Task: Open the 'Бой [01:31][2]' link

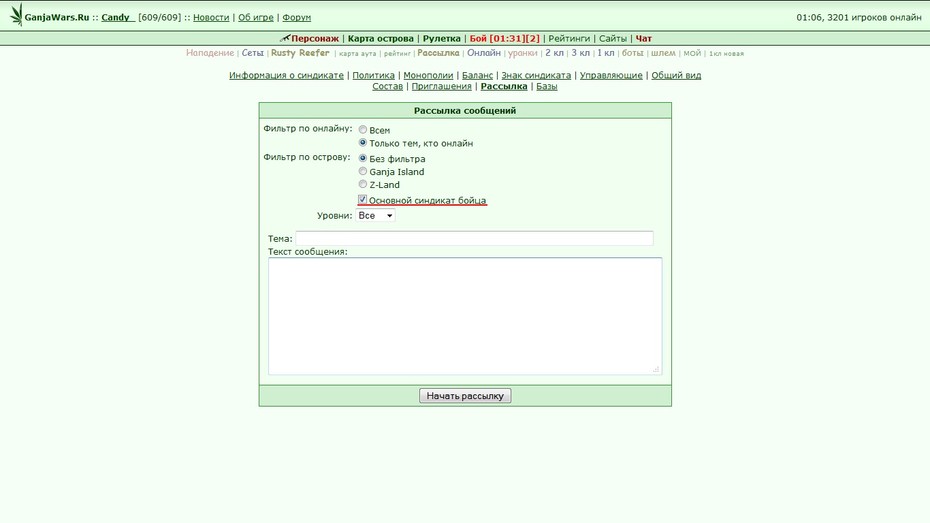Action: point(505,39)
